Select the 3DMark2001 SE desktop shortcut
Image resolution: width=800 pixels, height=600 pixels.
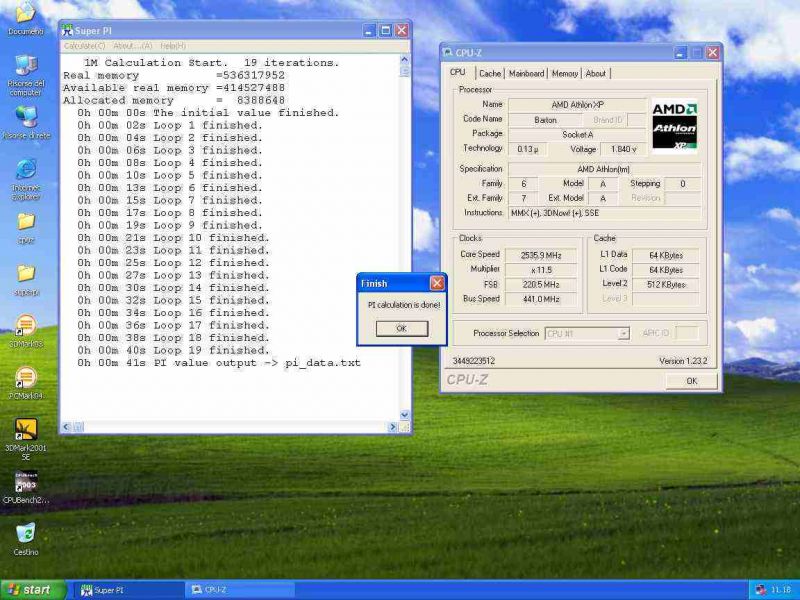click(26, 439)
